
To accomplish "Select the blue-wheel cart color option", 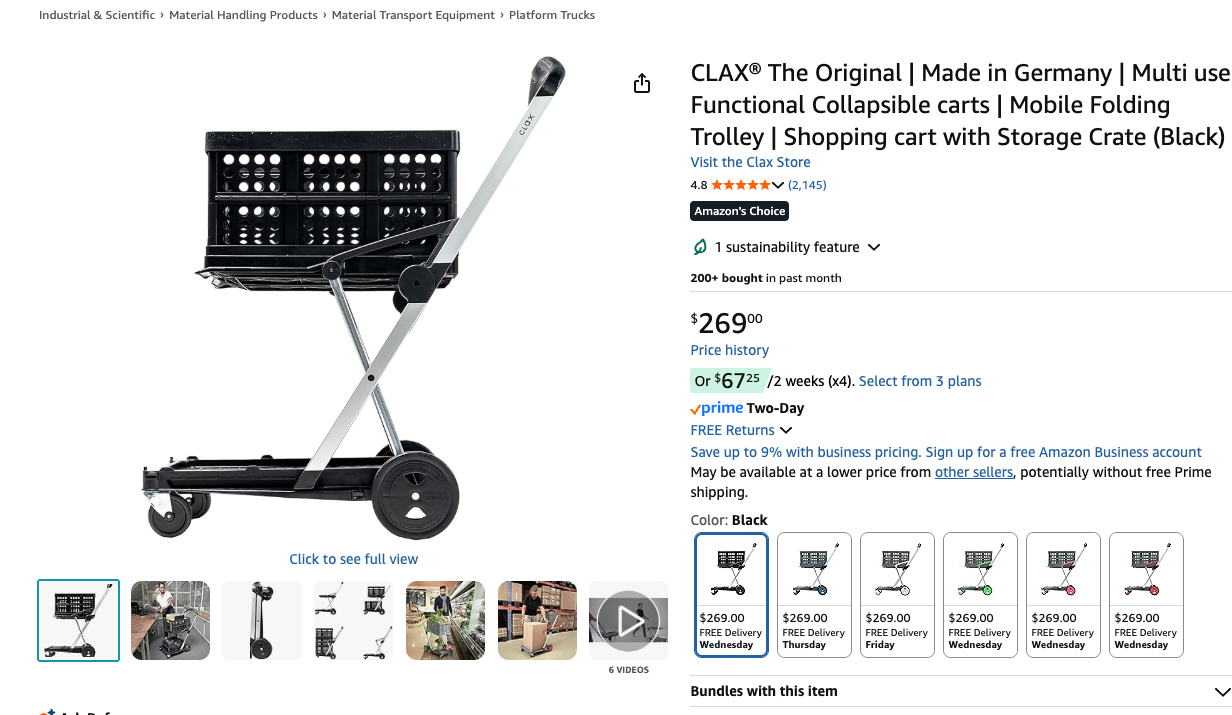I will point(814,594).
